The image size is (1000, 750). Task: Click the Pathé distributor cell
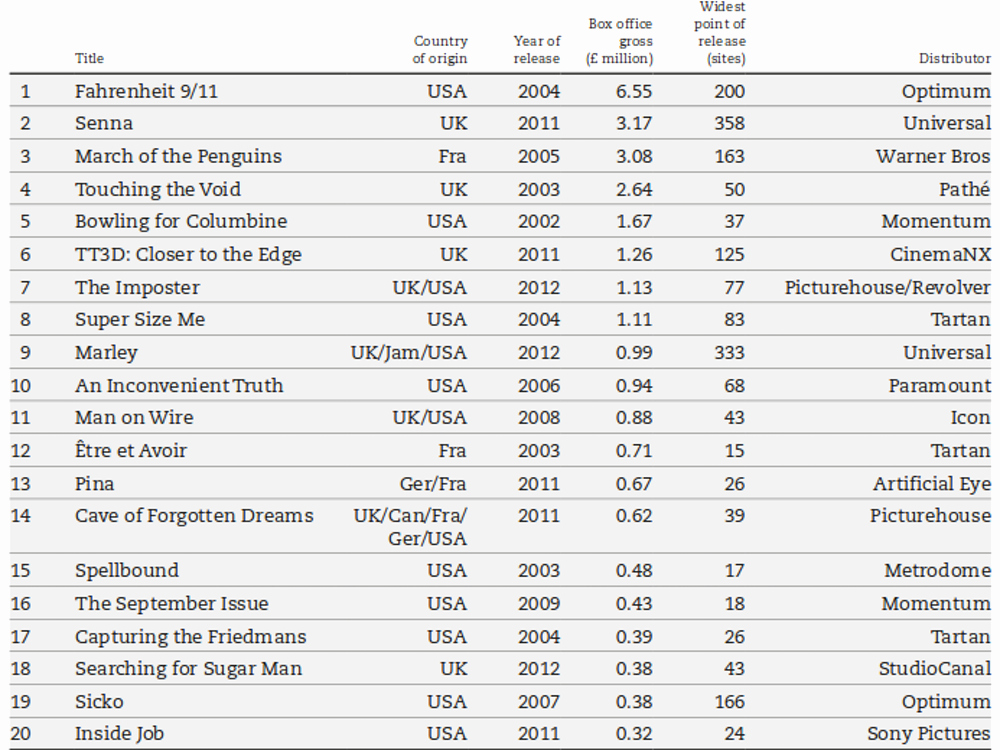click(x=964, y=189)
